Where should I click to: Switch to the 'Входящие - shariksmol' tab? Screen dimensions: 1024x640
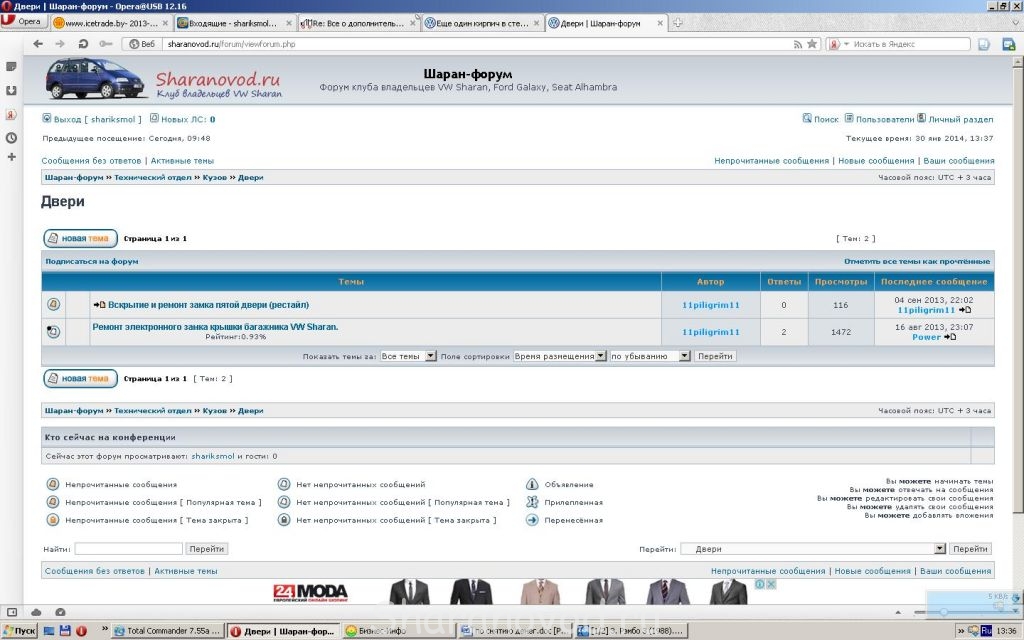point(235,23)
